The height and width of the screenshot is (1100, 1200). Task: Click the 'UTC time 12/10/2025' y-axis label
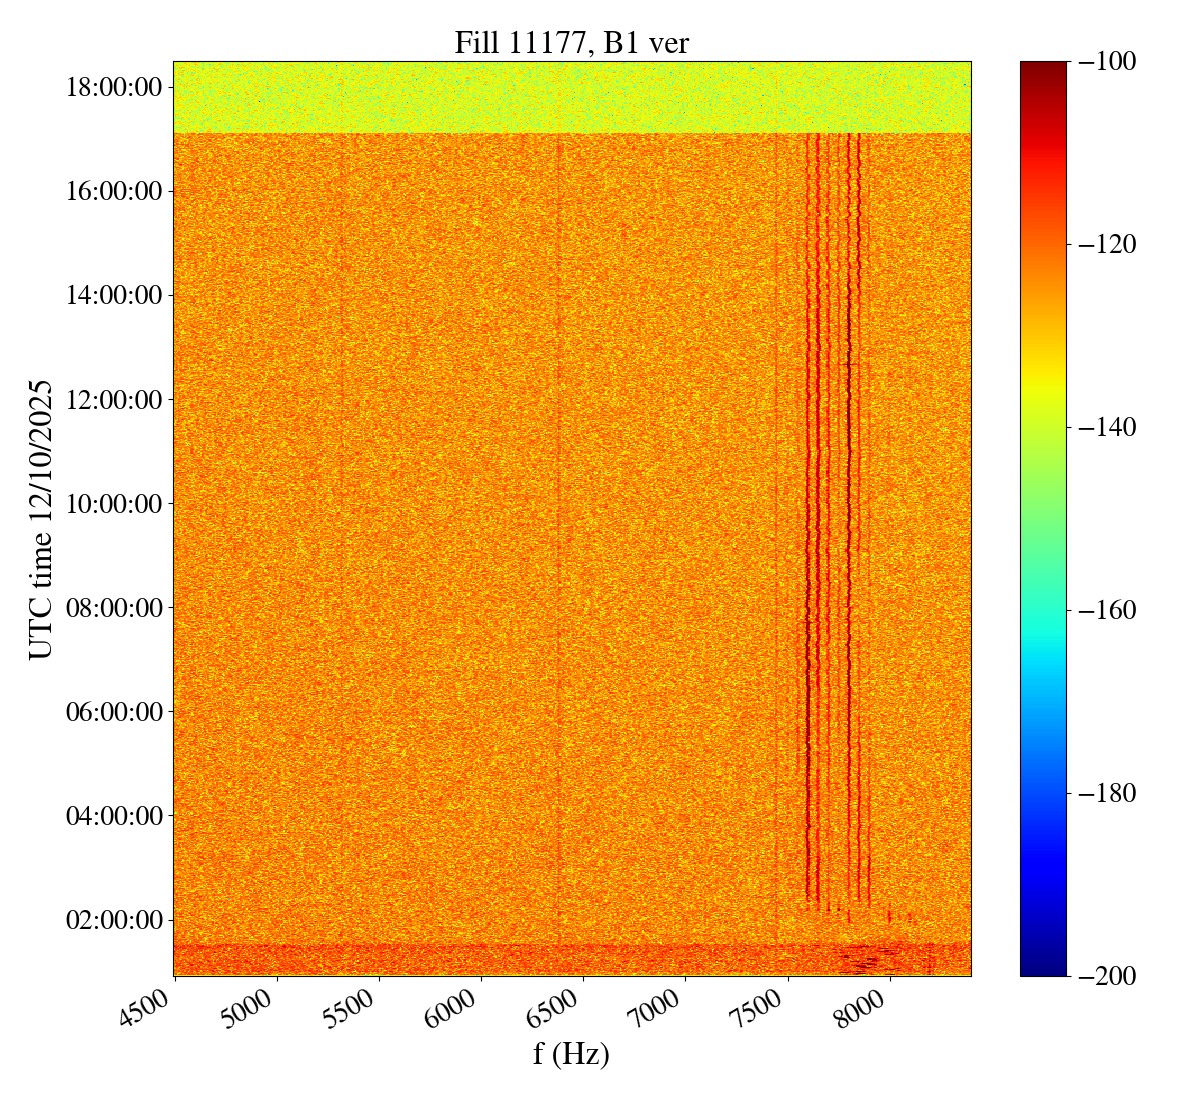click(x=40, y=519)
